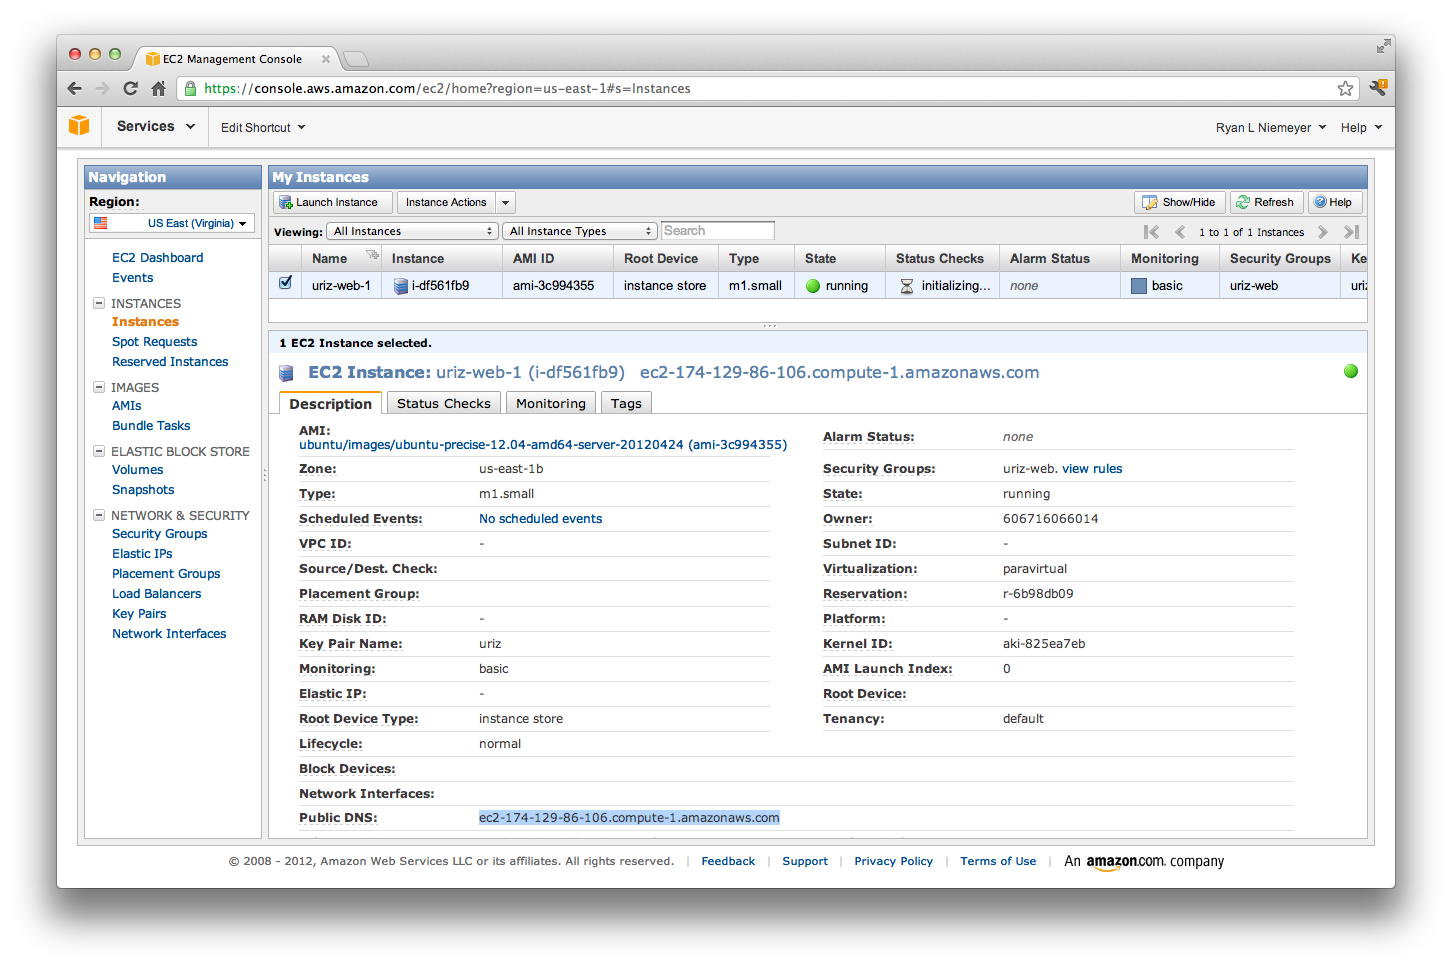Collapse the NETWORK & SECURITY navigation group
Screen dimensions: 1452x967
pyautogui.click(x=98, y=515)
